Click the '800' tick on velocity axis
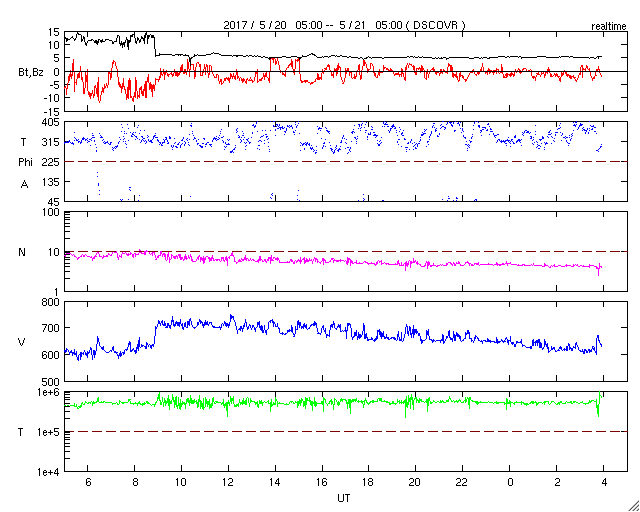The height and width of the screenshot is (512, 640). tap(53, 303)
